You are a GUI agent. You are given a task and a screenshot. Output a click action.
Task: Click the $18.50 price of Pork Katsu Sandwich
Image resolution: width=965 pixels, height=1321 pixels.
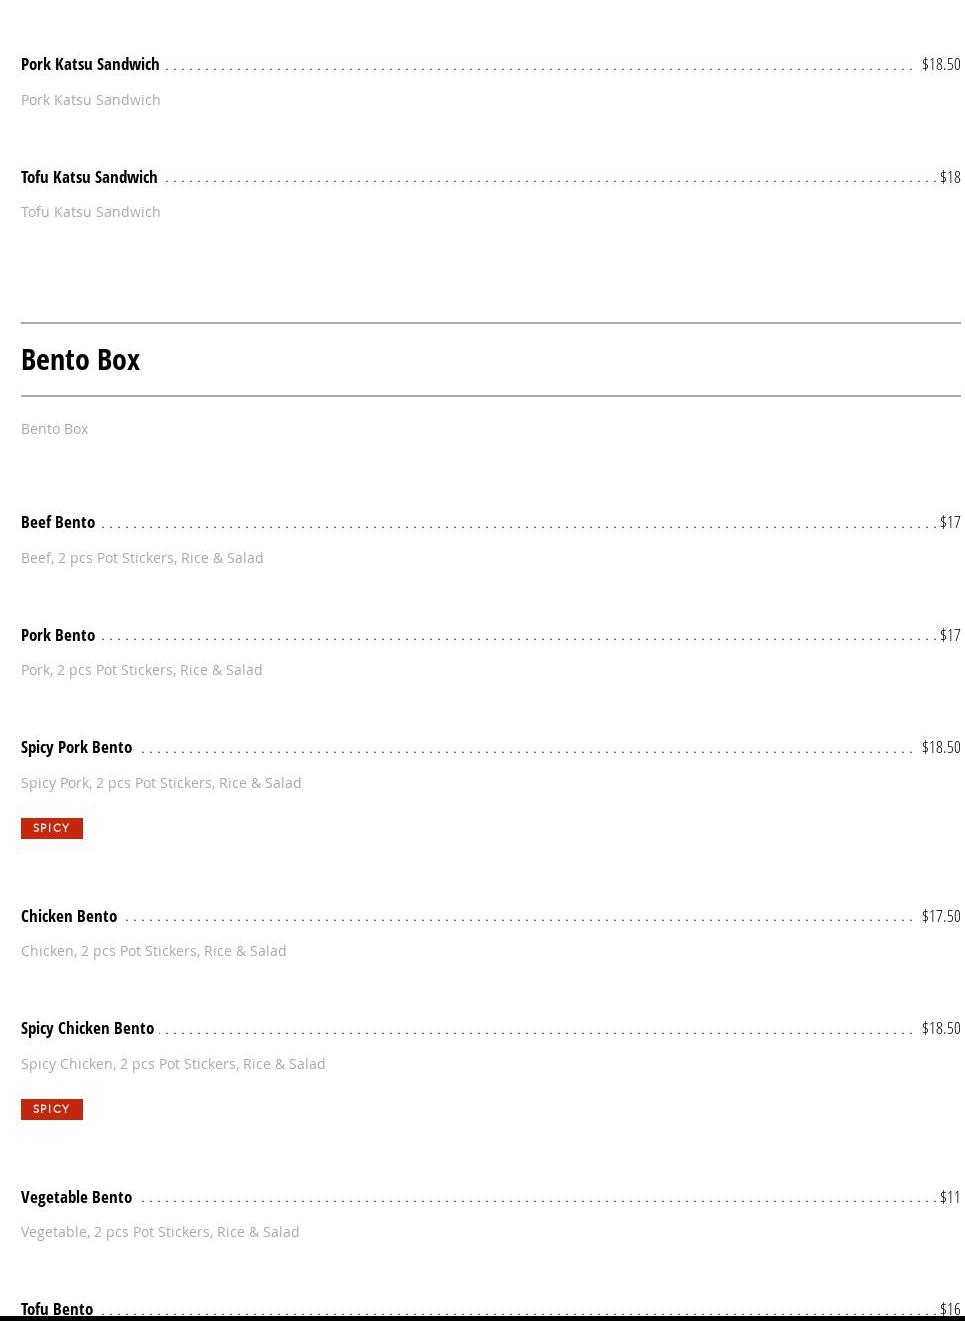[x=941, y=64]
